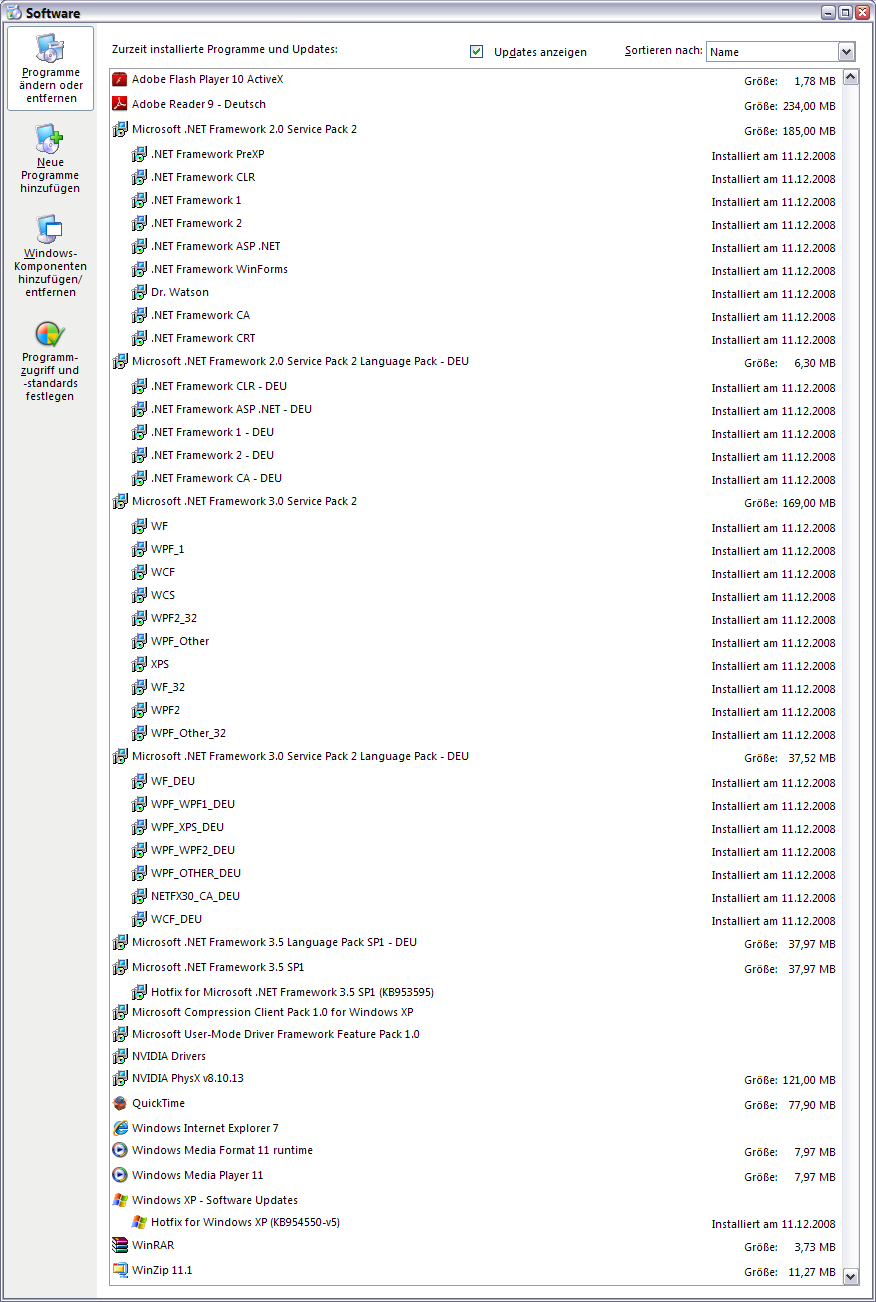This screenshot has width=876, height=1302.
Task: Click the 234,00 MB size of Adobe Reader
Action: pyautogui.click(x=809, y=106)
